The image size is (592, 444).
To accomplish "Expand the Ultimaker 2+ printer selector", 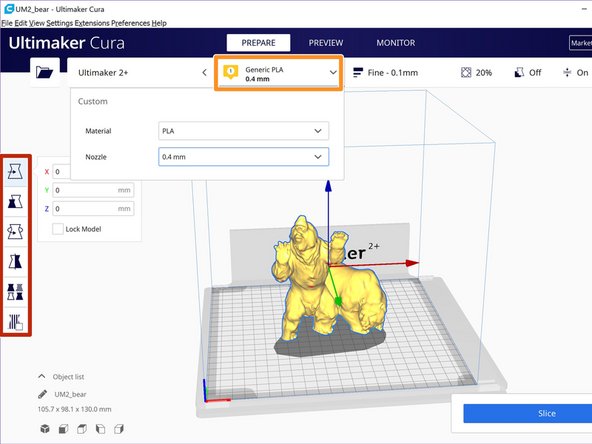I will [x=140, y=72].
